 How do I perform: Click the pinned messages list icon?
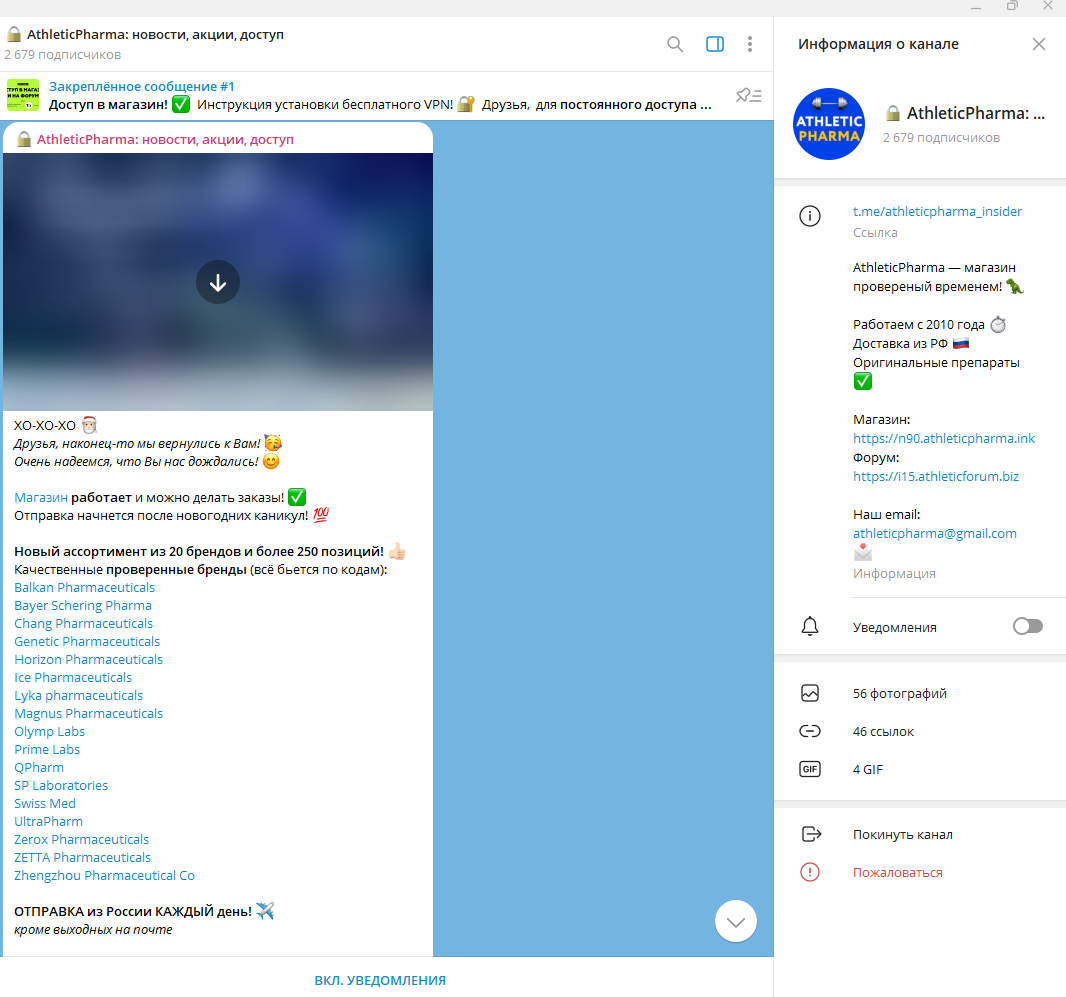pyautogui.click(x=748, y=96)
